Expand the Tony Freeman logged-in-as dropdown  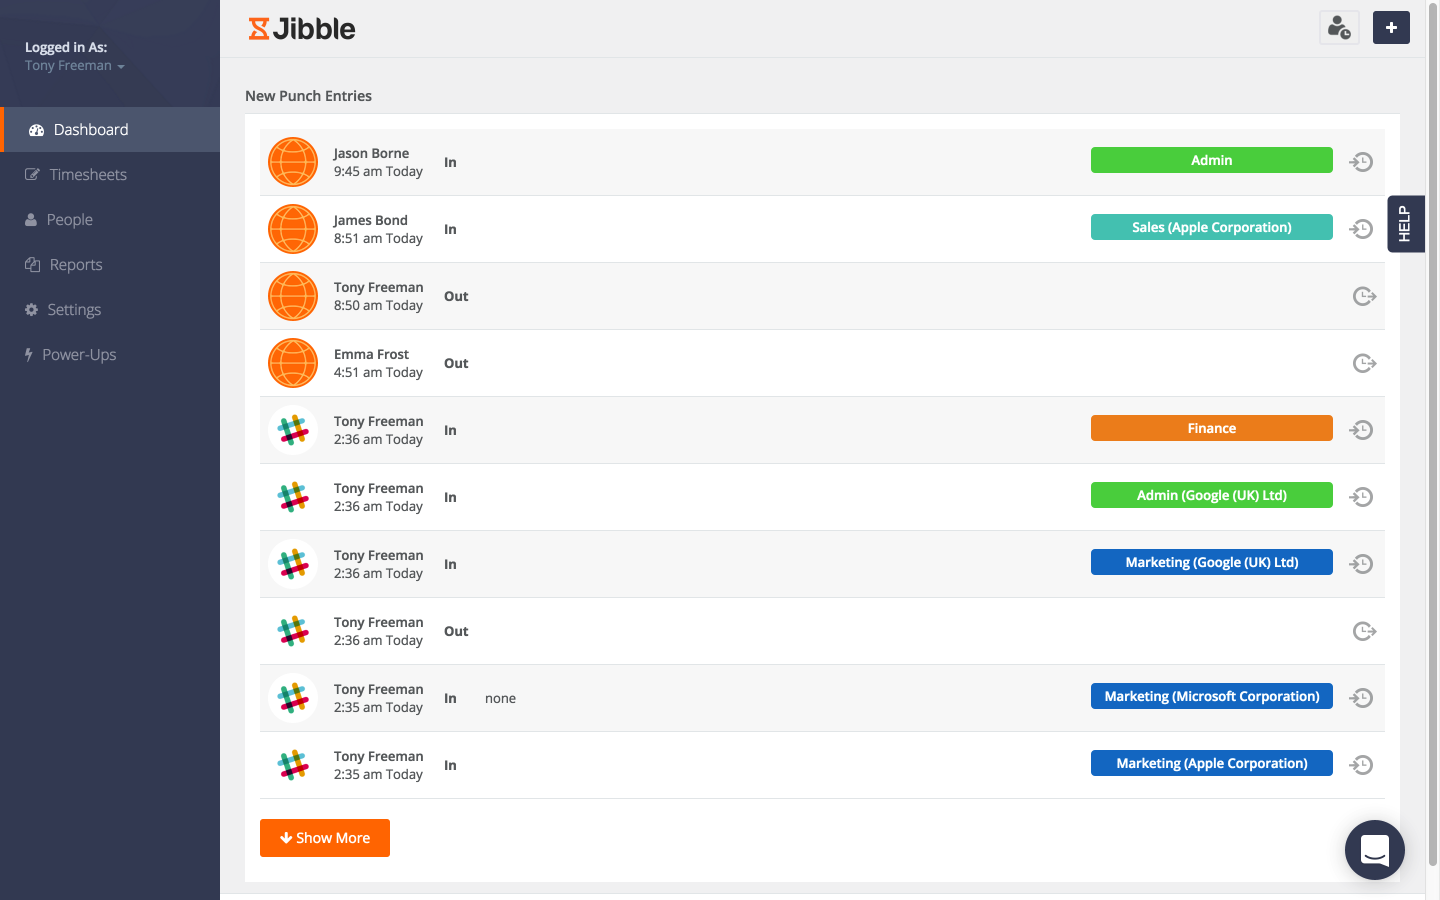[x=75, y=65]
